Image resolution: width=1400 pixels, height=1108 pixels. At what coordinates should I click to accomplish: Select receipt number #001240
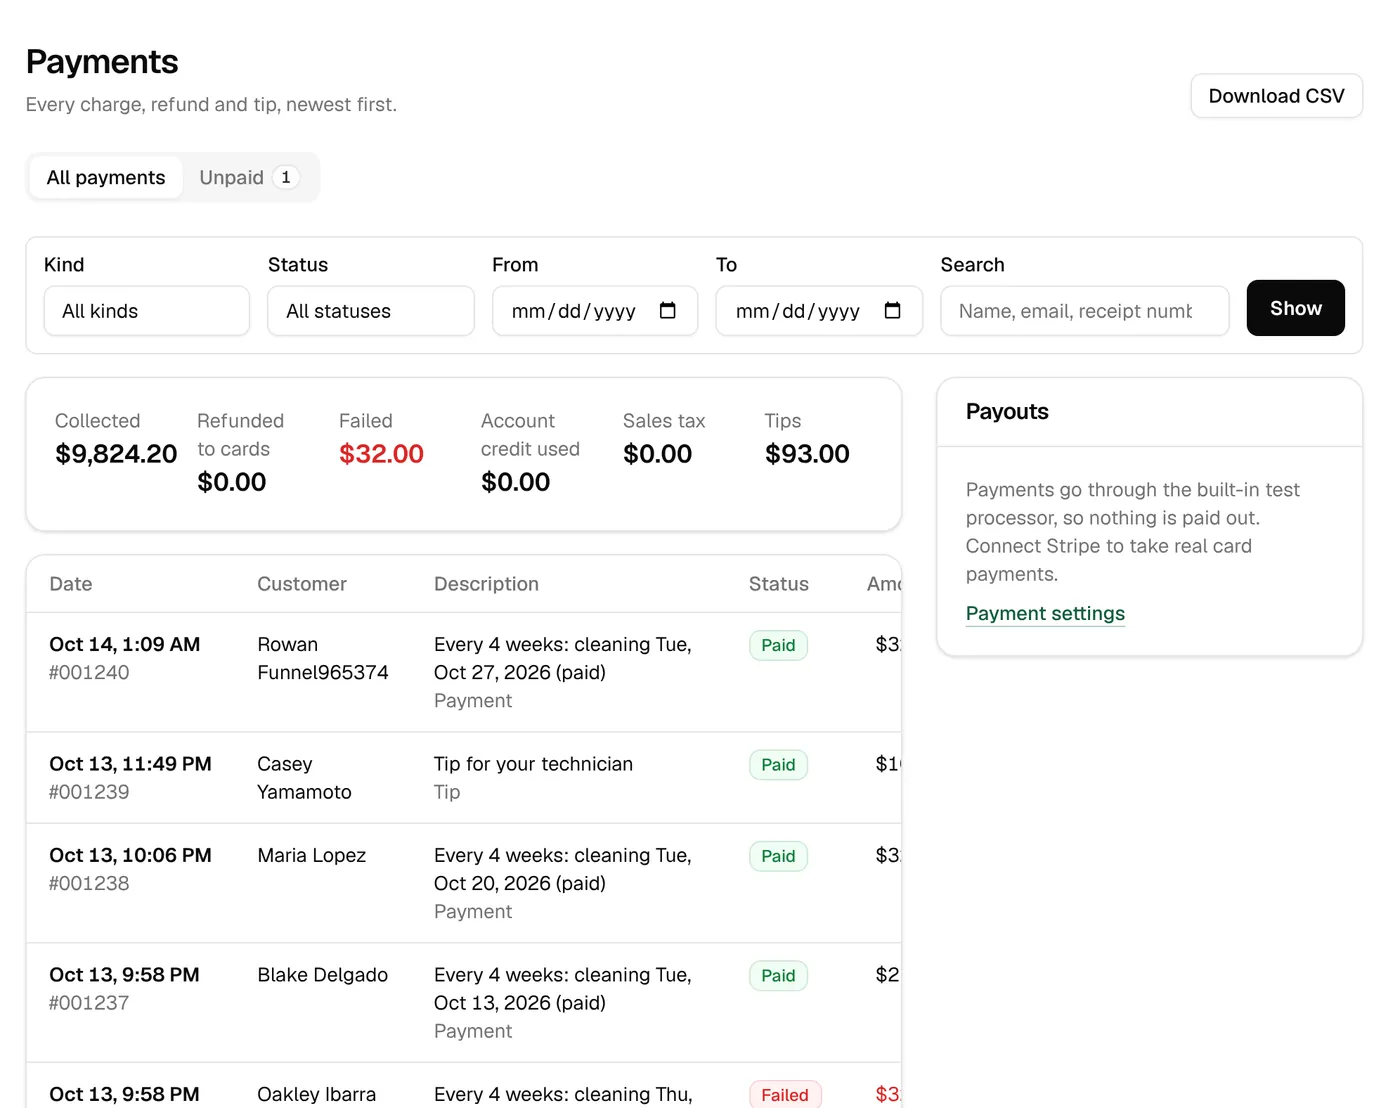point(89,672)
